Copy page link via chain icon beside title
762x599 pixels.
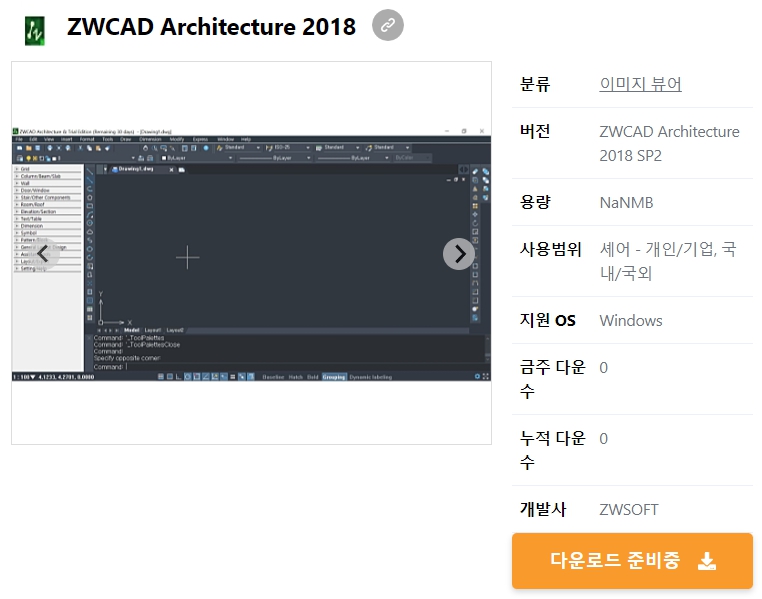[x=387, y=25]
